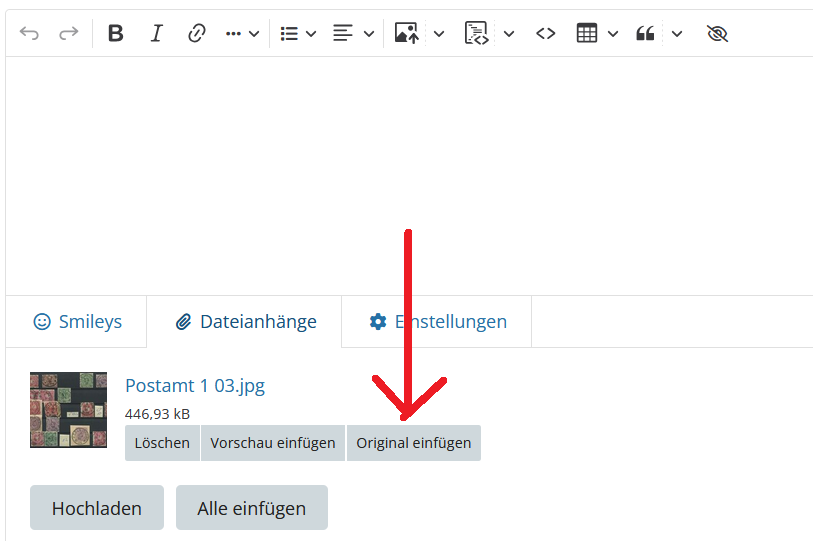The image size is (813, 541).
Task: Toggle bold formatting
Action: (116, 34)
